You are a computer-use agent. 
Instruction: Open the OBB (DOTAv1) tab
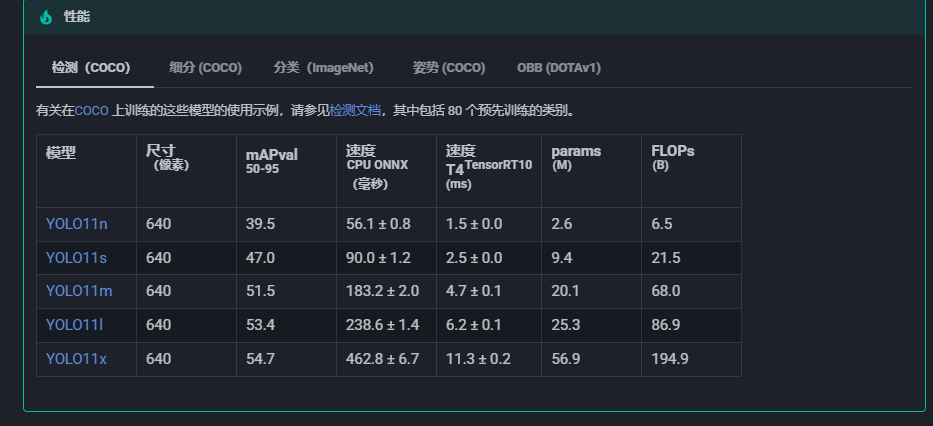tap(559, 68)
